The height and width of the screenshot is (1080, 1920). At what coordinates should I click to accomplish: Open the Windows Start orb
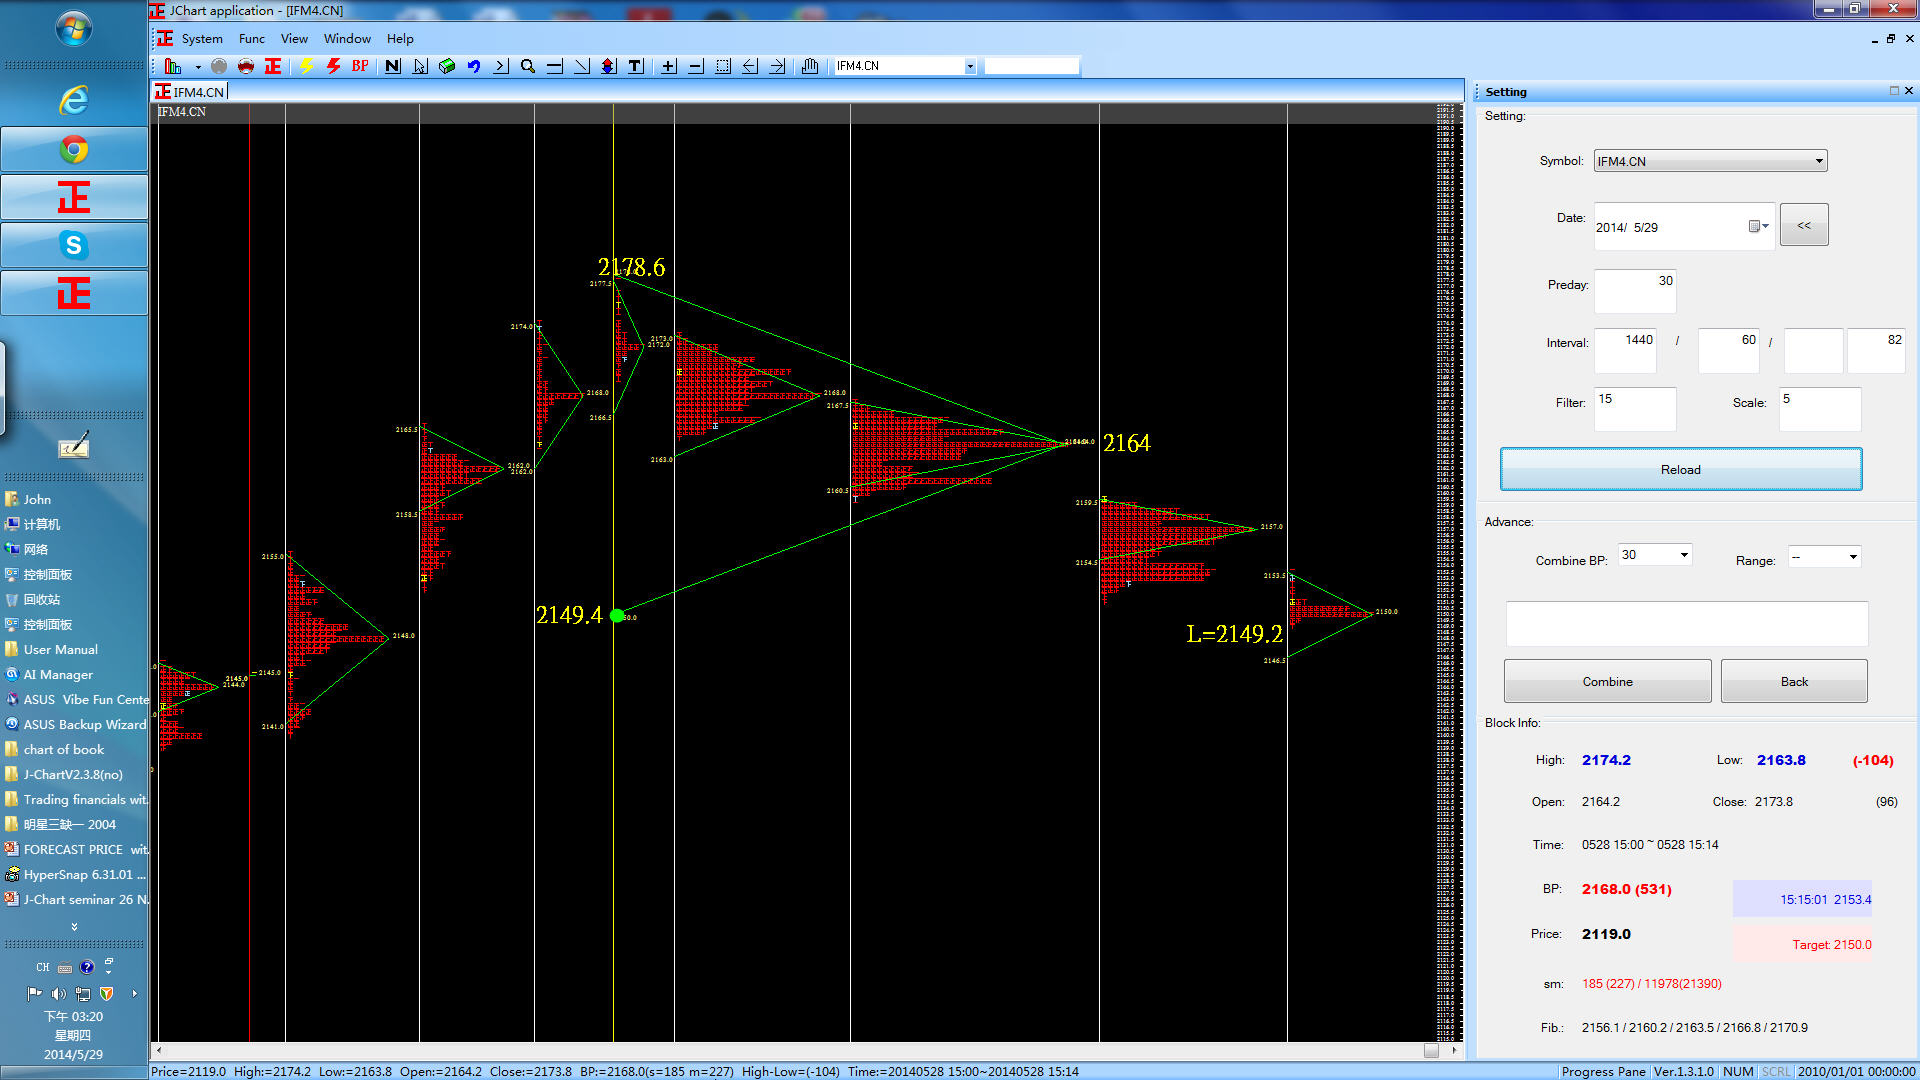point(74,28)
